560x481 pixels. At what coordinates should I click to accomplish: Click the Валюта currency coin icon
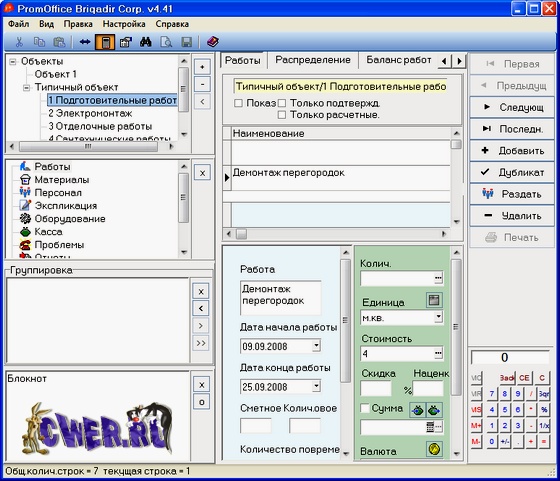(x=434, y=449)
